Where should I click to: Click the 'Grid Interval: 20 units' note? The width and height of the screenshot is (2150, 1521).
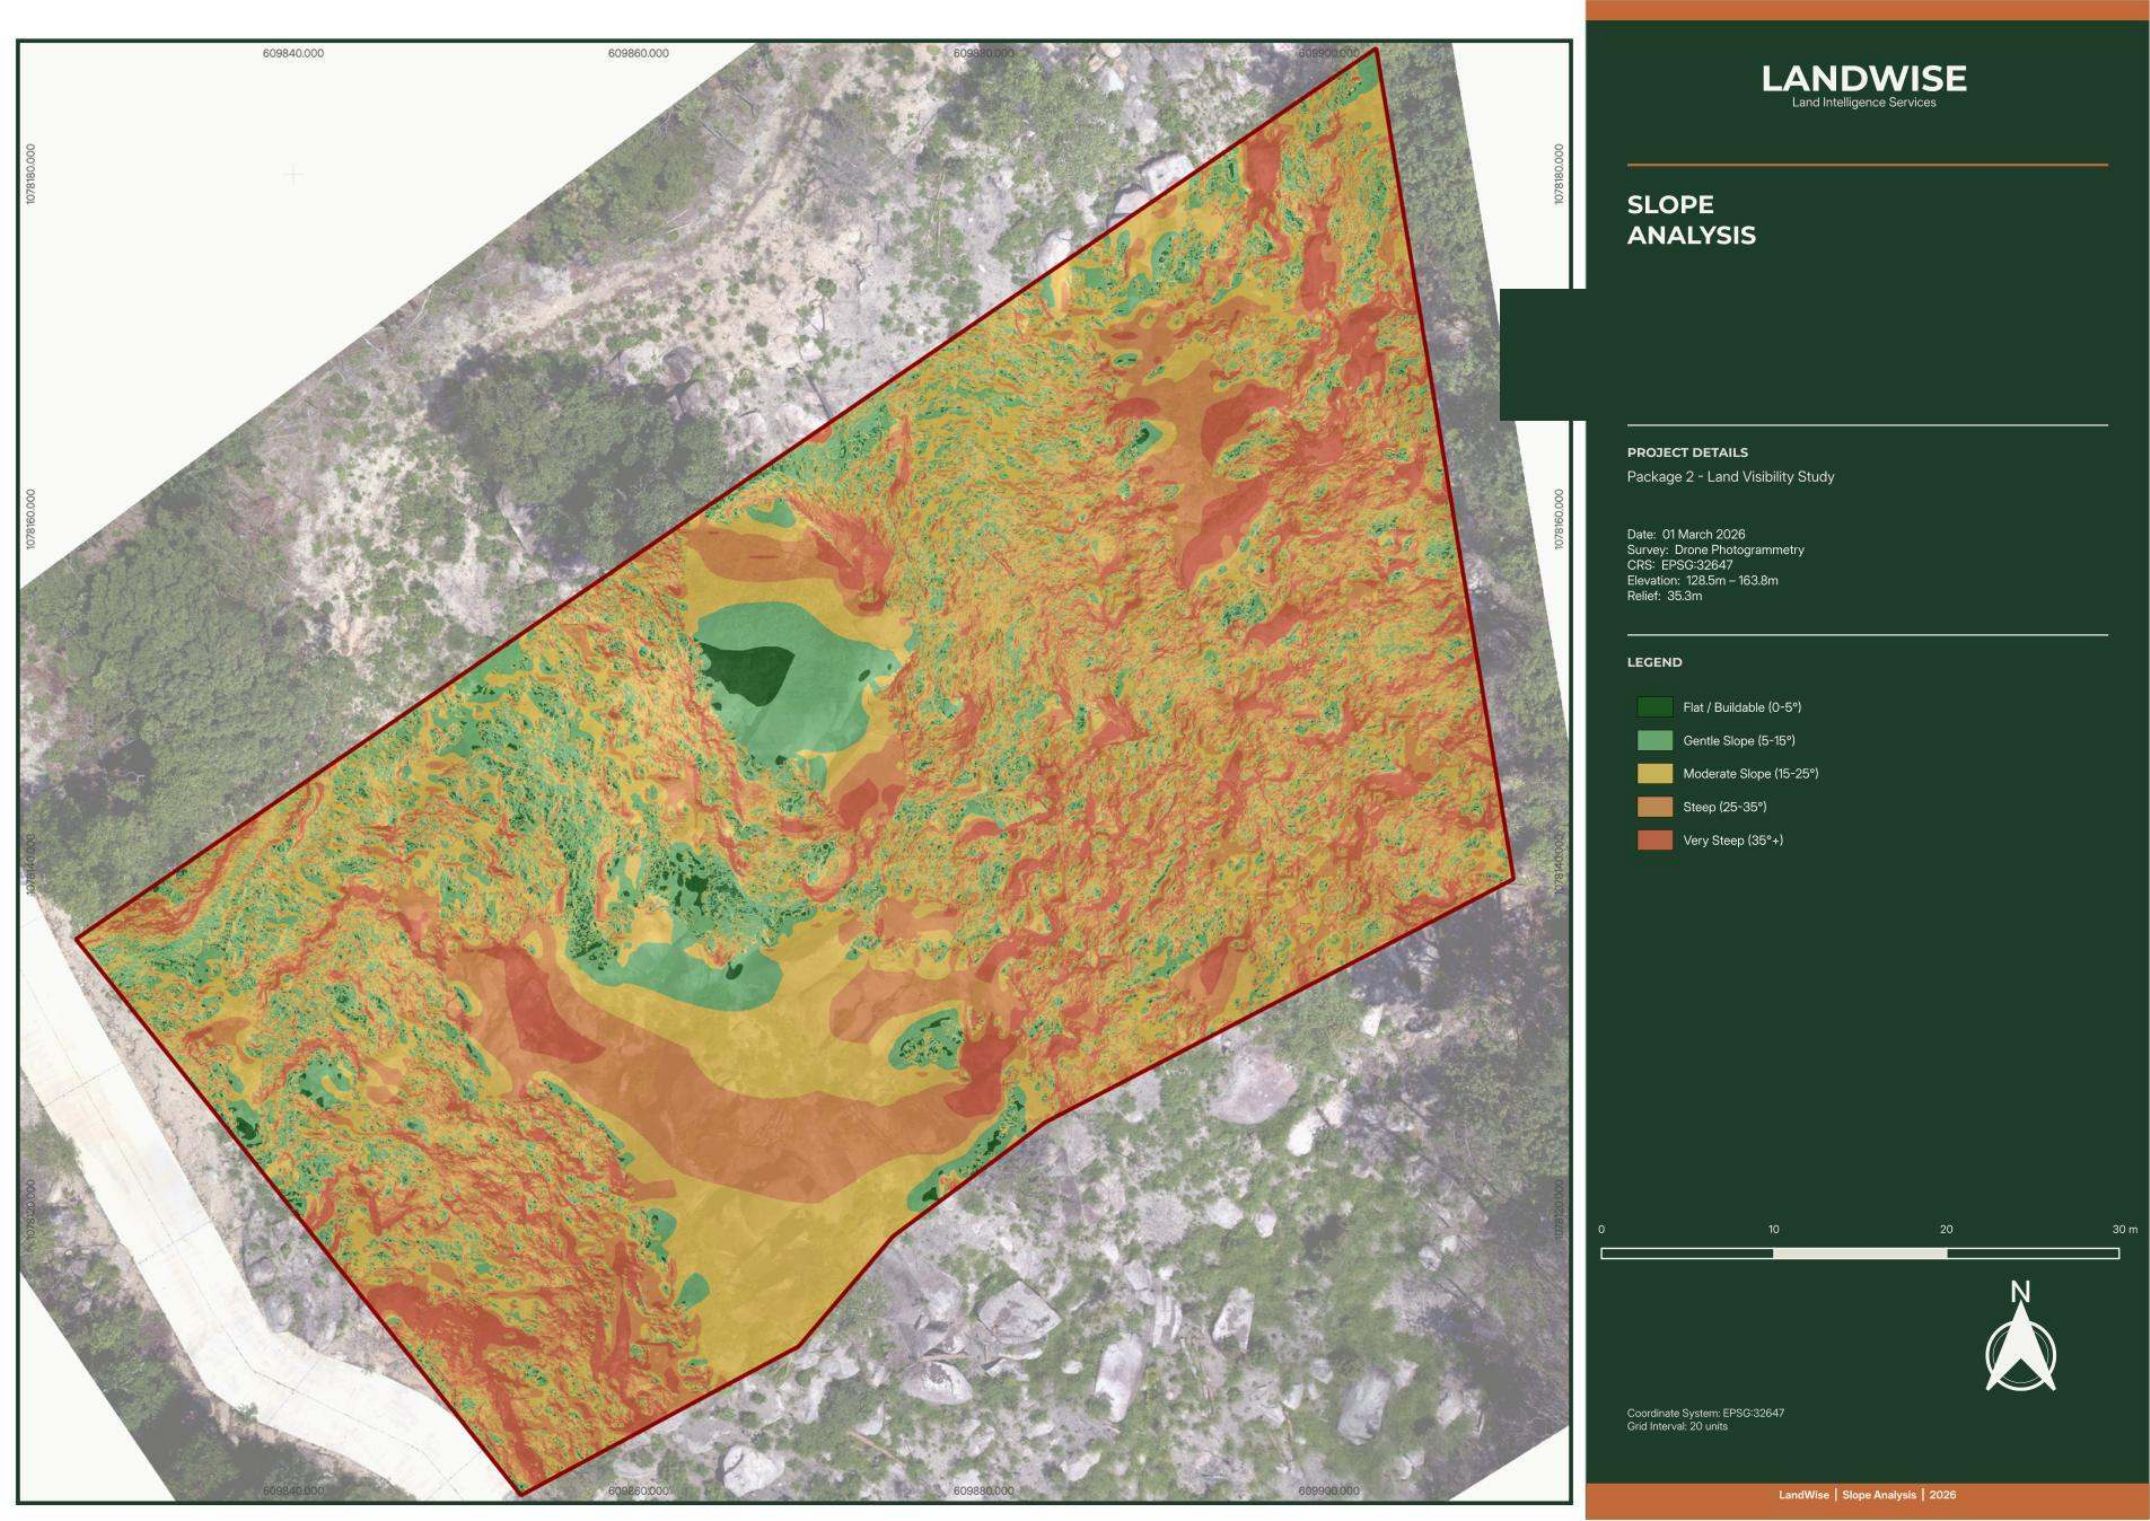(x=1677, y=1426)
